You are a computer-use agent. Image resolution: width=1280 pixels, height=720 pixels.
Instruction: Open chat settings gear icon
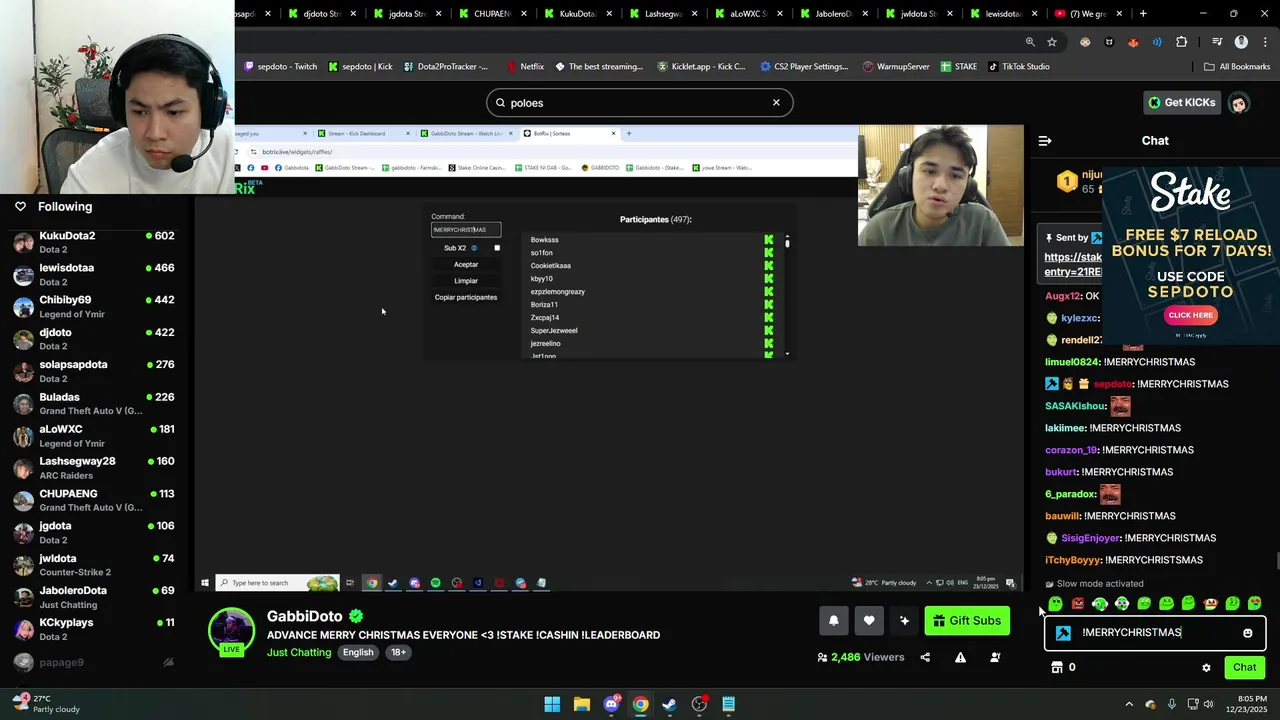click(1206, 667)
